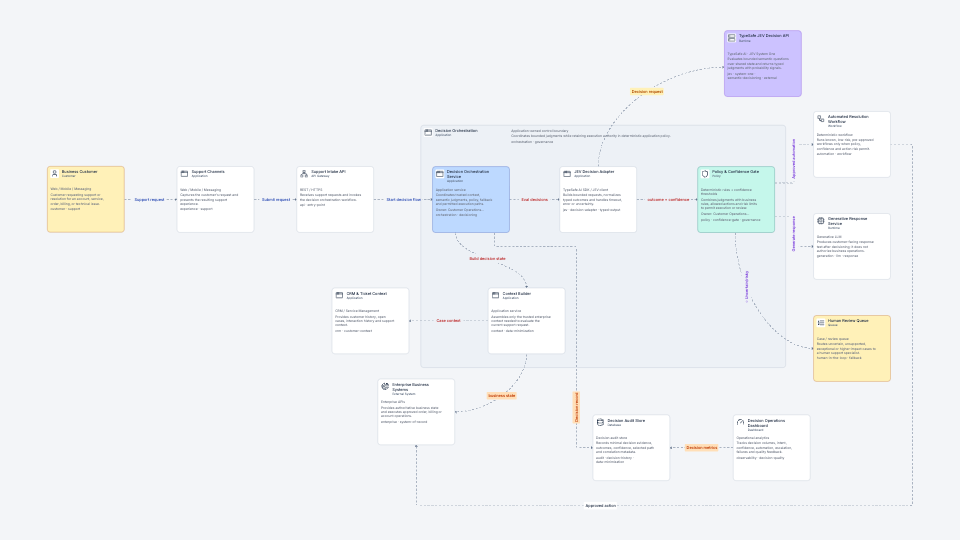Select the 'Case context' edge label

448,321
